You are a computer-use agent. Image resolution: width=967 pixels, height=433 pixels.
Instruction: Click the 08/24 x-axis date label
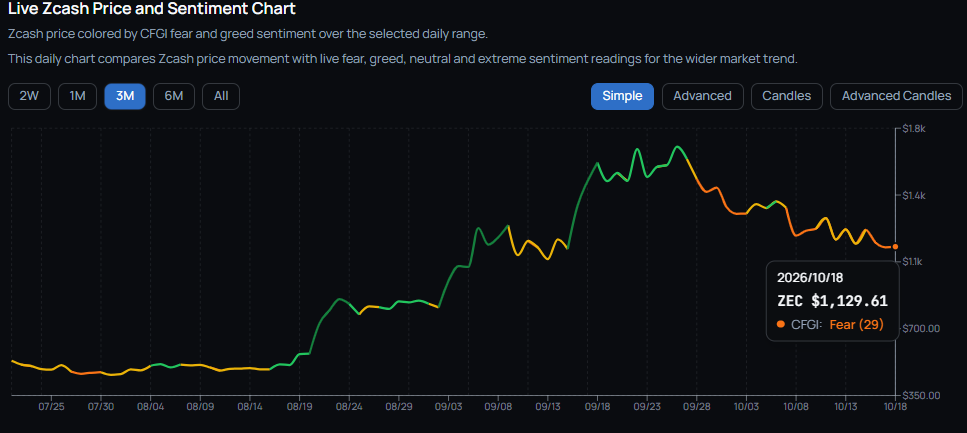(x=349, y=407)
